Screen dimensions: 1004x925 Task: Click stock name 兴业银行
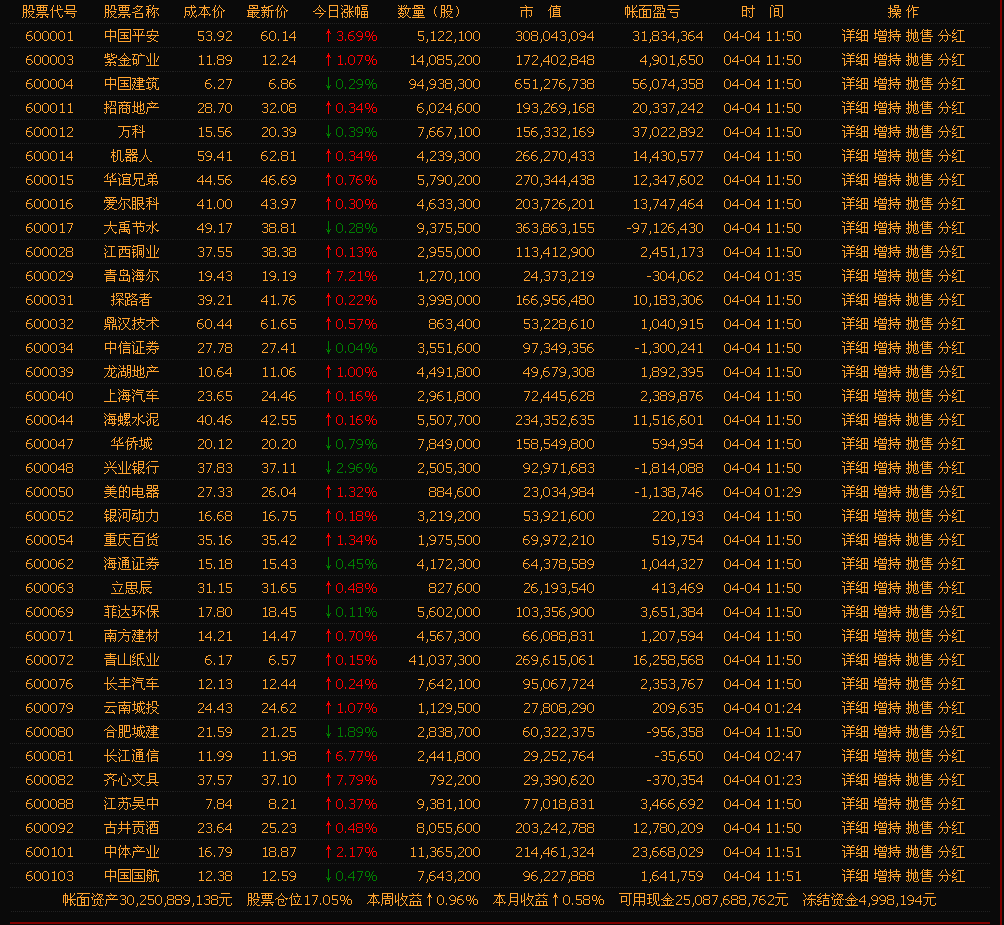click(131, 469)
